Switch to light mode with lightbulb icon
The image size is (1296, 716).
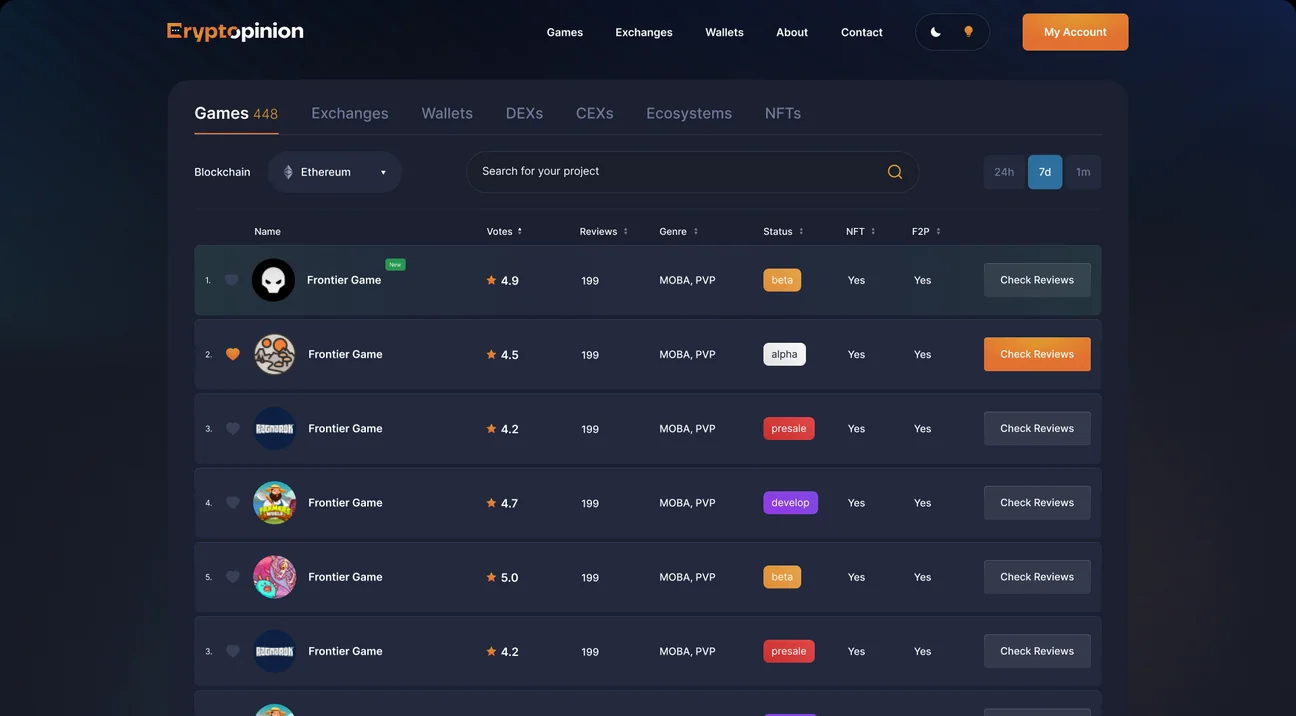pyautogui.click(x=968, y=32)
